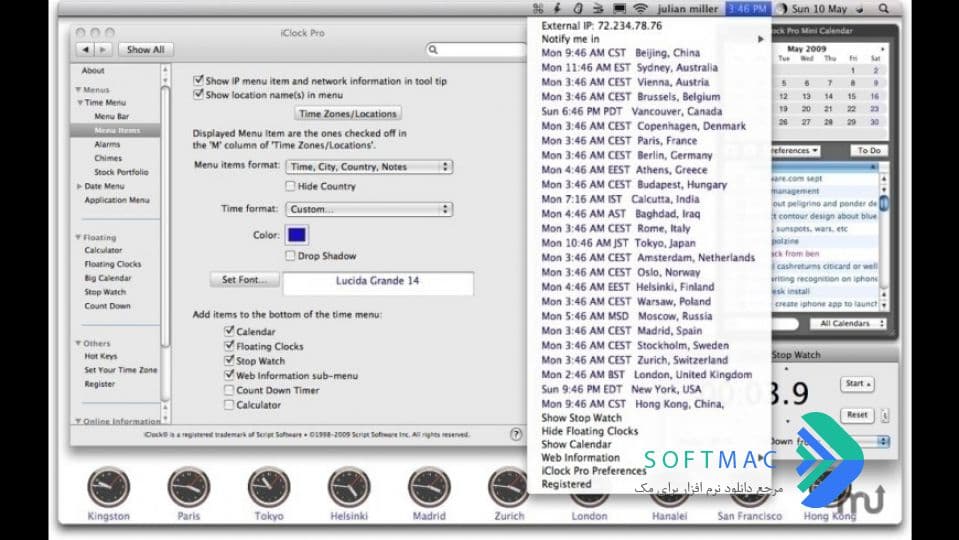This screenshot has height=540, width=959.
Task: Click the Kingston floating clock
Action: coord(108,487)
